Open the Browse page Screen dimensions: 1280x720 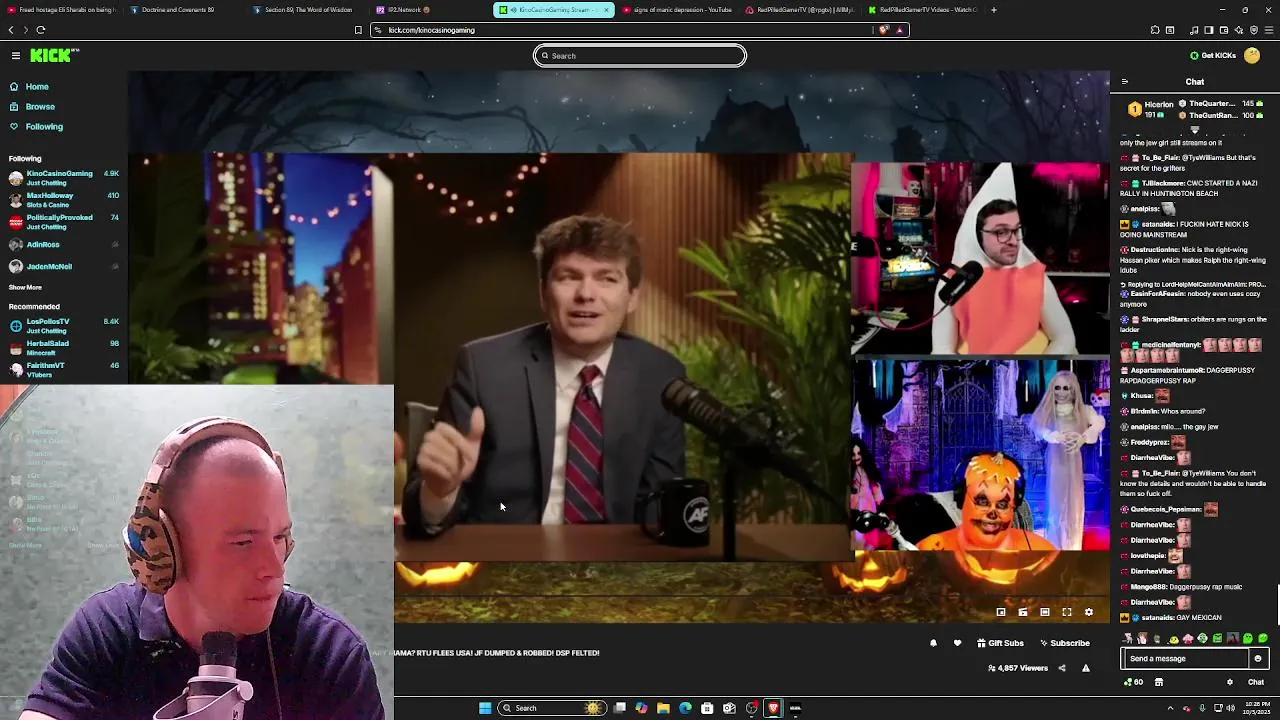(32, 107)
